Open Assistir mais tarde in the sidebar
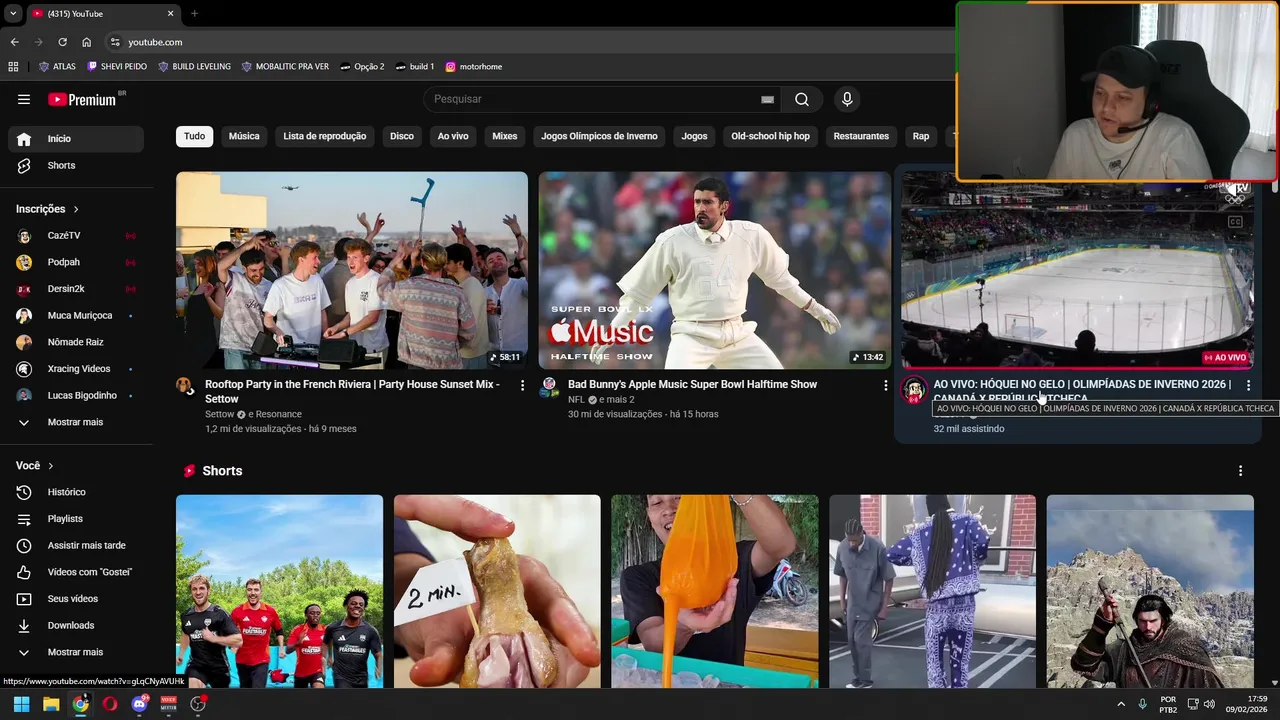Viewport: 1280px width, 720px height. click(76, 546)
